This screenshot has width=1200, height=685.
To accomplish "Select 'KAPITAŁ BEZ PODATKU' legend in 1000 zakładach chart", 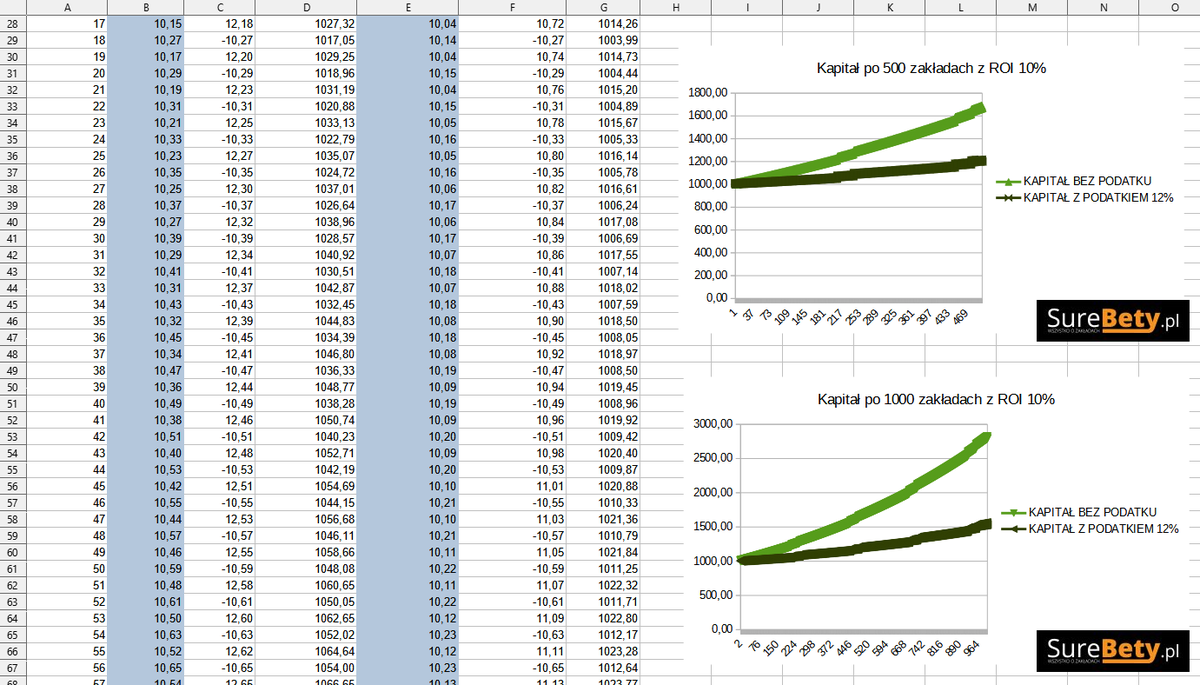I will click(x=1079, y=512).
